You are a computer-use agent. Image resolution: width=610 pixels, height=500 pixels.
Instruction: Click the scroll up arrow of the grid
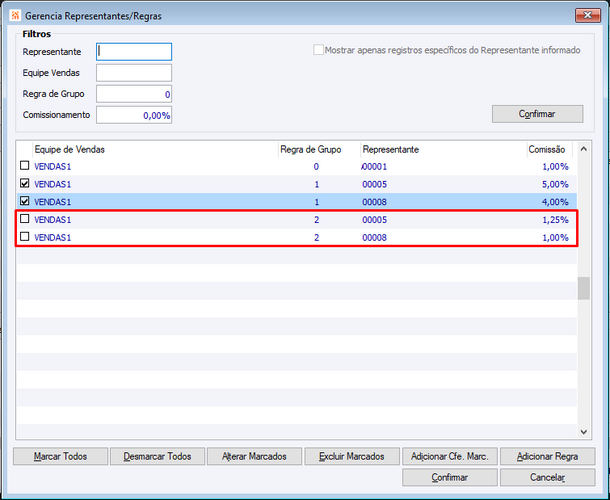[x=584, y=149]
